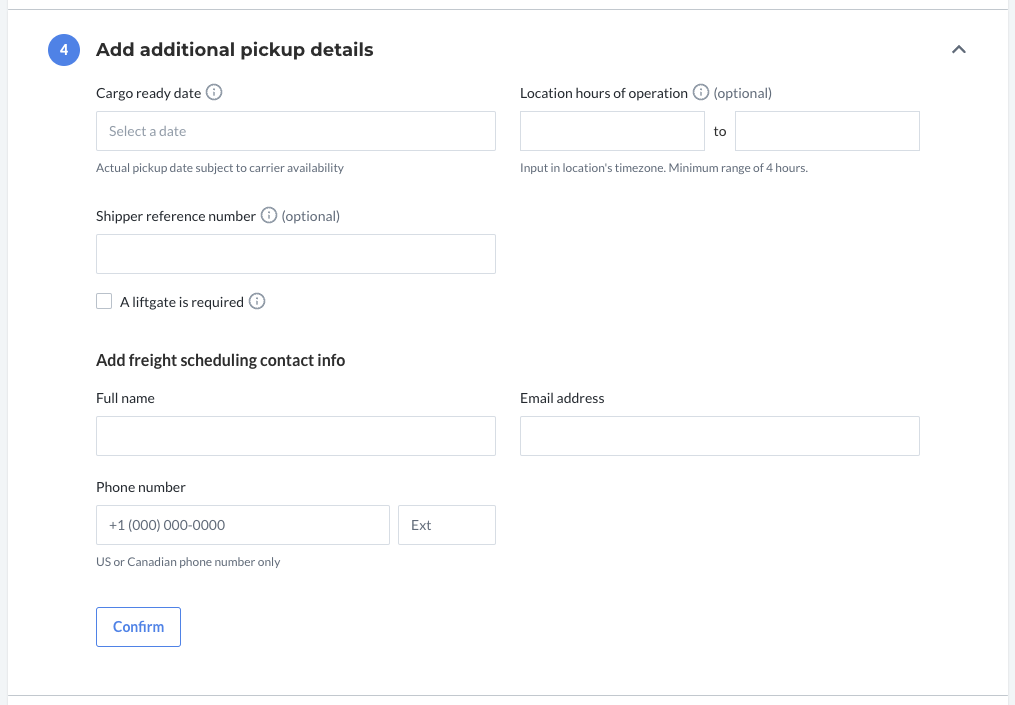The image size is (1015, 705).
Task: Click Shipper reference number info icon
Action: click(269, 216)
